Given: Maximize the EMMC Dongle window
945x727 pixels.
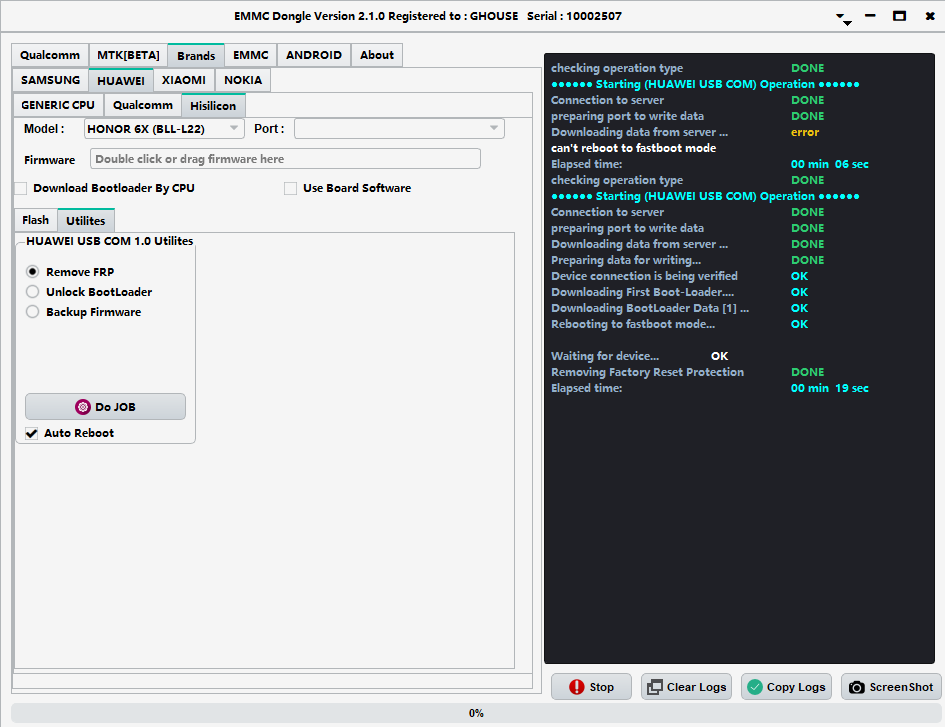Looking at the screenshot, I should pos(899,16).
